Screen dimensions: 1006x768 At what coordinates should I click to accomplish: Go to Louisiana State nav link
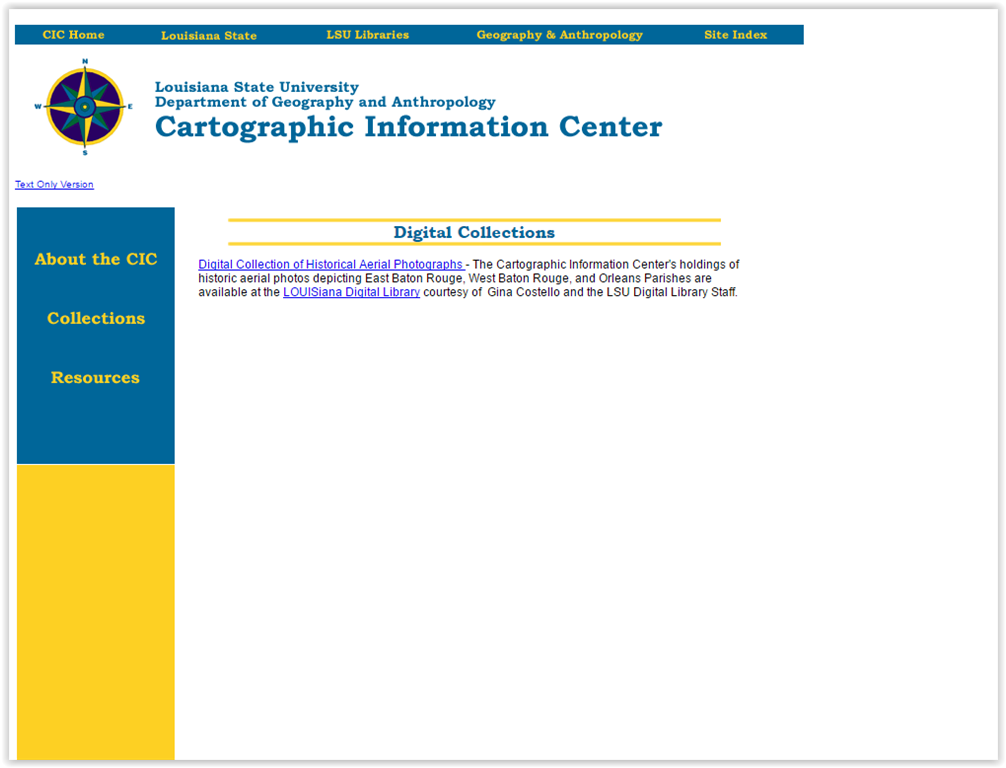click(209, 35)
